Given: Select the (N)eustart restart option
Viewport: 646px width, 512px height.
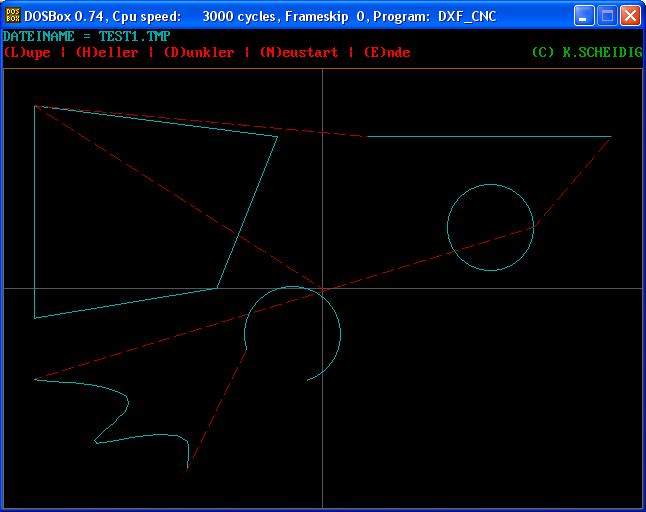Looking at the screenshot, I should (299, 53).
